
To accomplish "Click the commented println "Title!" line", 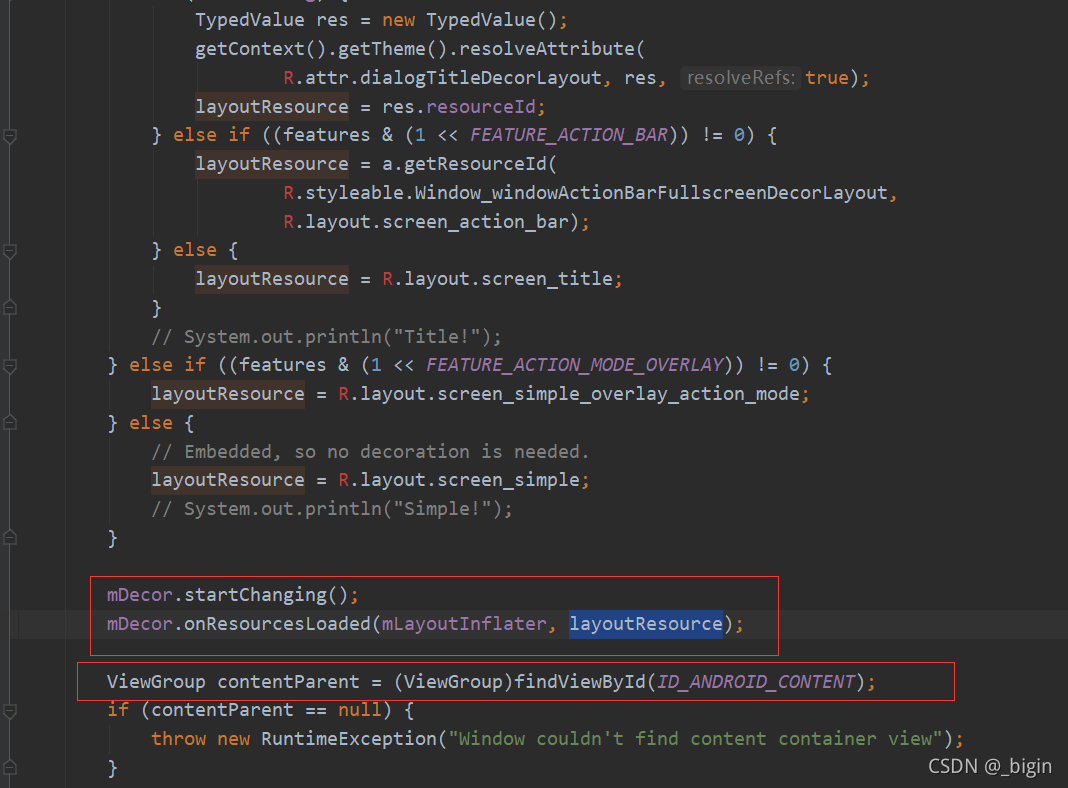I will point(326,336).
